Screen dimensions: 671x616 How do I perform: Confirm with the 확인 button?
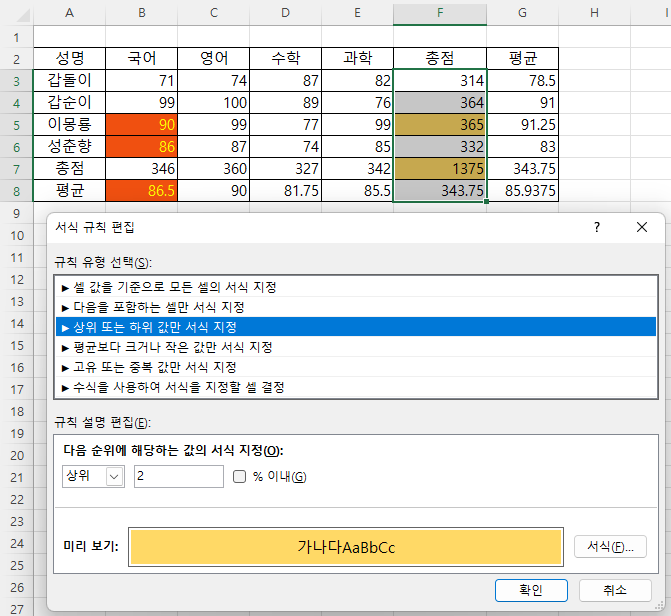pyautogui.click(x=531, y=590)
